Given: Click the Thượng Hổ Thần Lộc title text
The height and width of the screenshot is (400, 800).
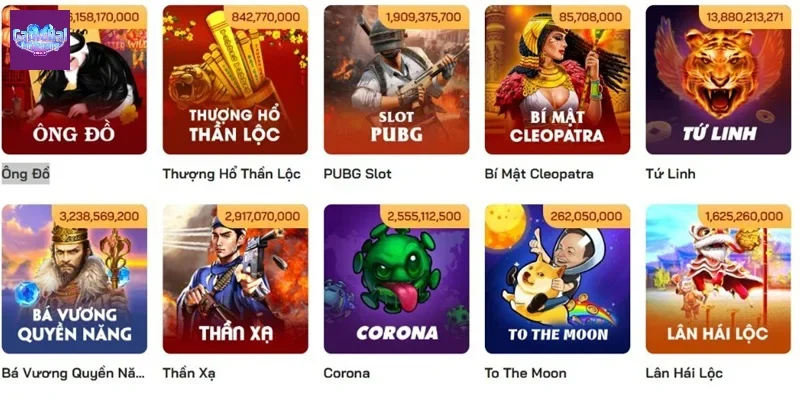Looking at the screenshot, I should click(232, 174).
